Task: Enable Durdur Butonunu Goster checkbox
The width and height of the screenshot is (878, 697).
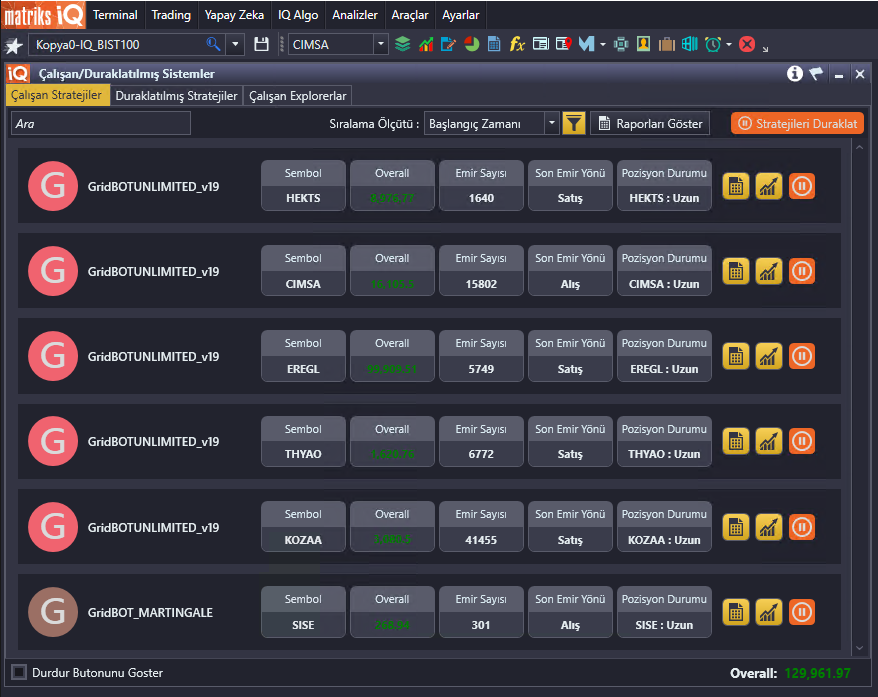Action: [x=19, y=672]
